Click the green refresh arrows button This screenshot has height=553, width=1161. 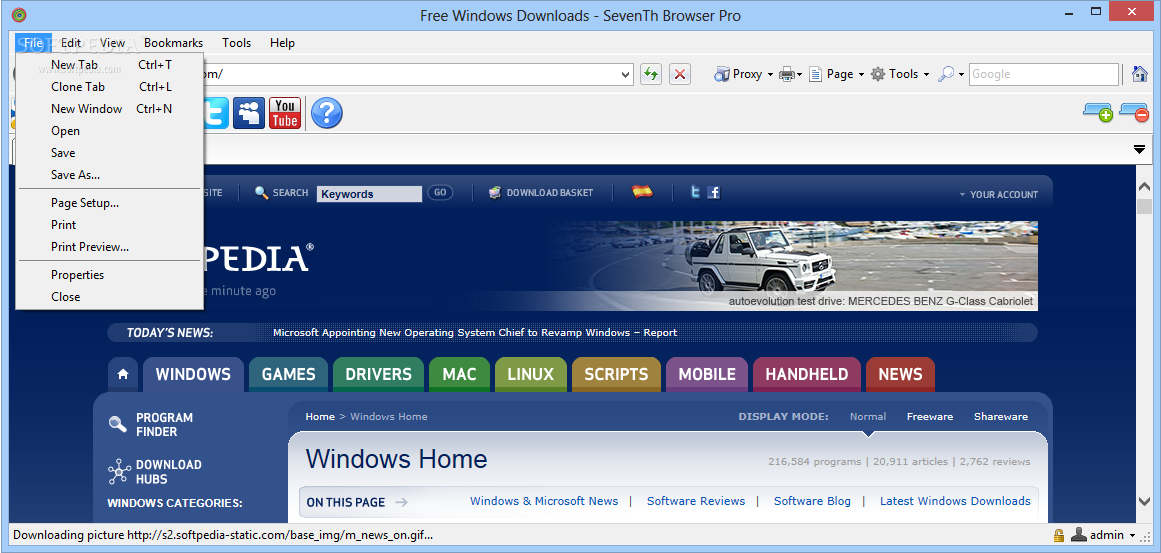(x=651, y=74)
